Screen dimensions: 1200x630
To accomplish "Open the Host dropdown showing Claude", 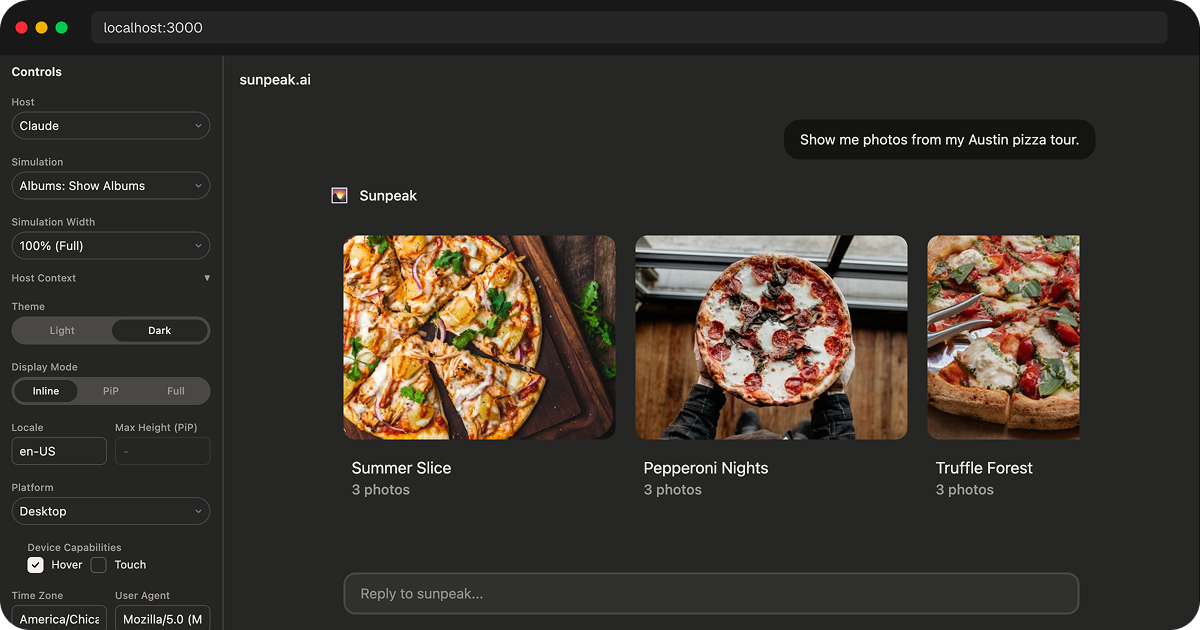I will tap(110, 126).
